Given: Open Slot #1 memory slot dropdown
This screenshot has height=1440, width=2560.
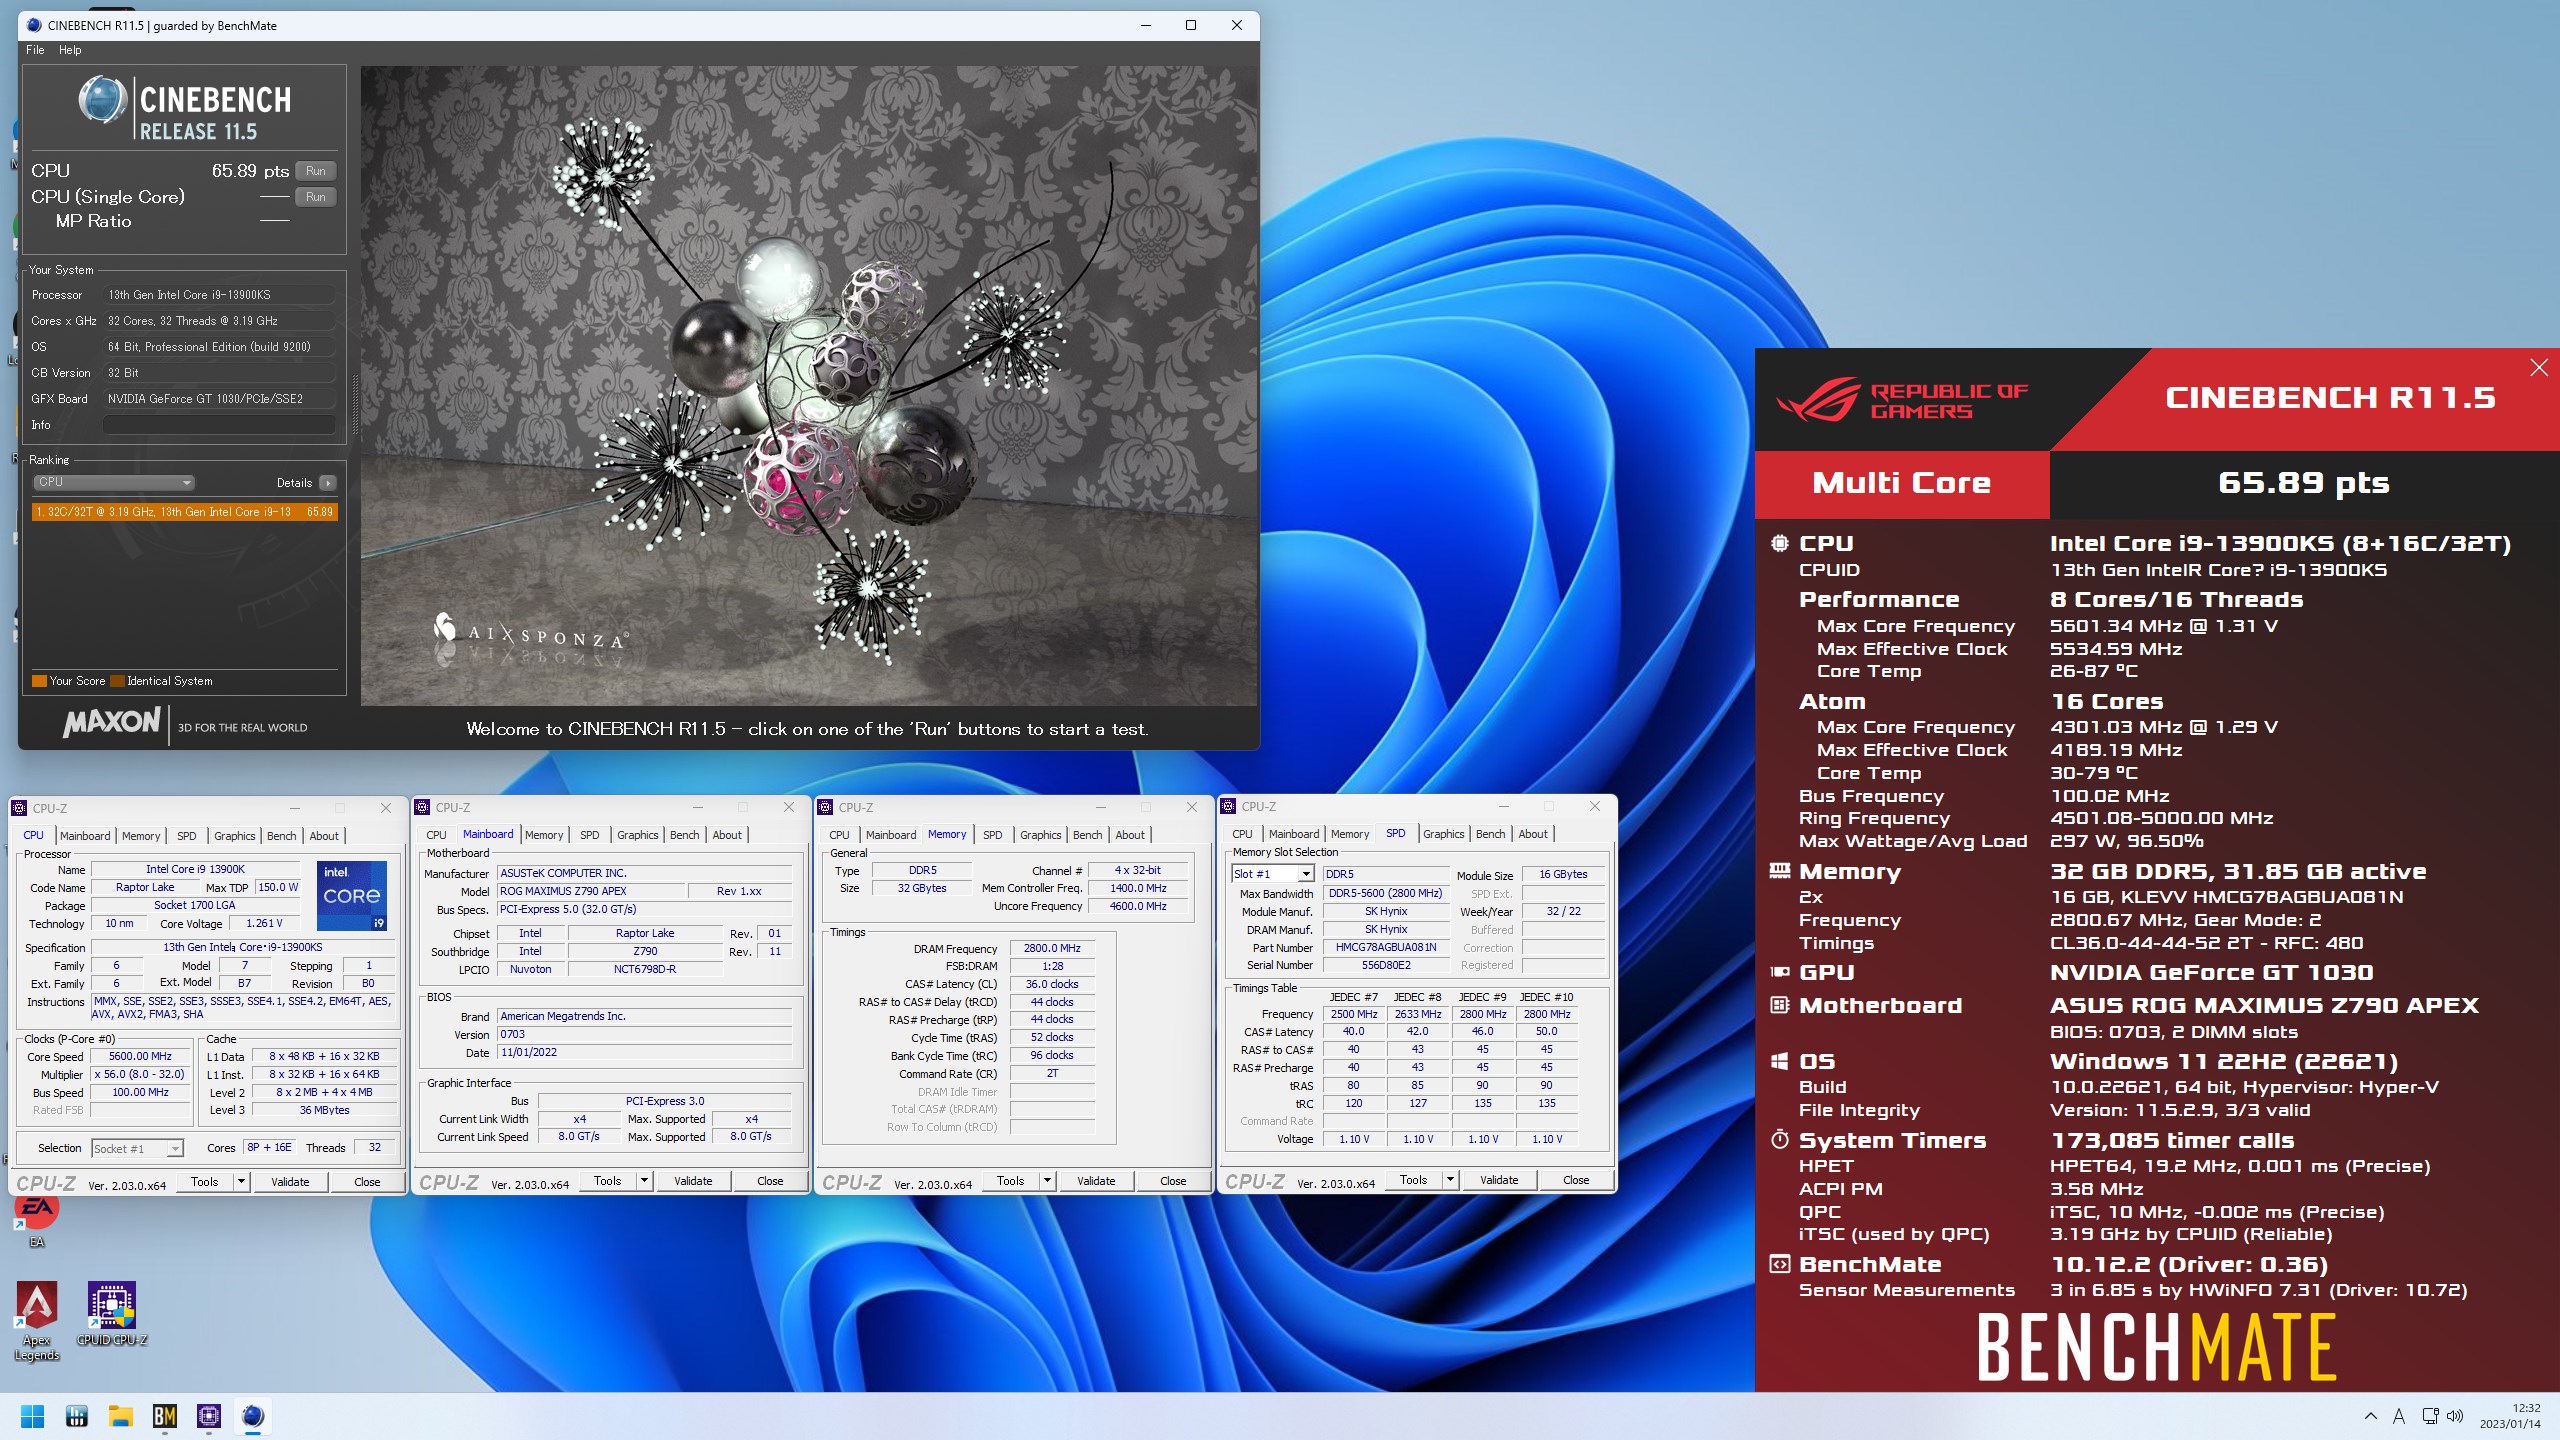Looking at the screenshot, I should pos(1273,874).
